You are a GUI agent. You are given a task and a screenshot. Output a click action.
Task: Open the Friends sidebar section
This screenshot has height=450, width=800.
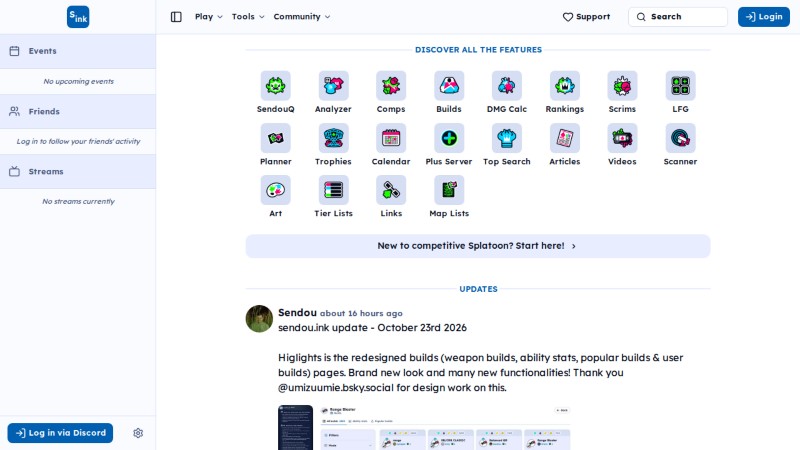(x=78, y=111)
